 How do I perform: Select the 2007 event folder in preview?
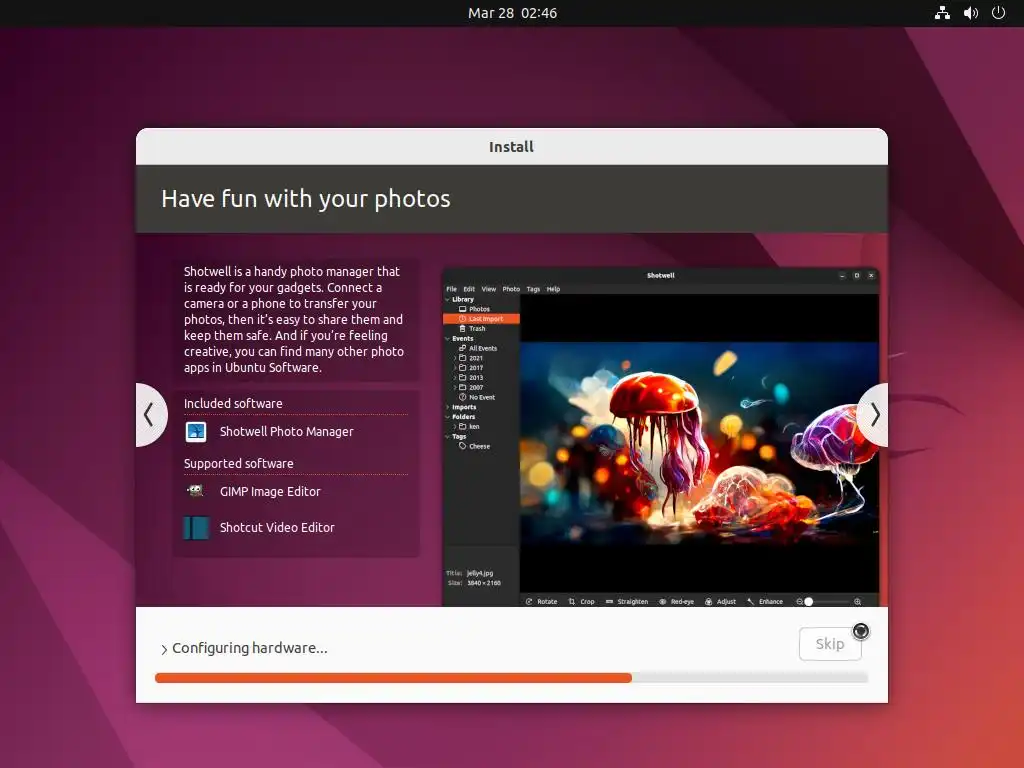[472, 387]
